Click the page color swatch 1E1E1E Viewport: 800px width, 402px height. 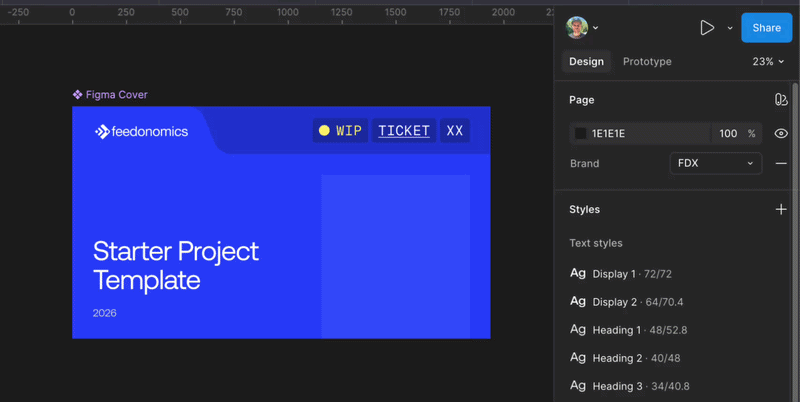point(581,134)
